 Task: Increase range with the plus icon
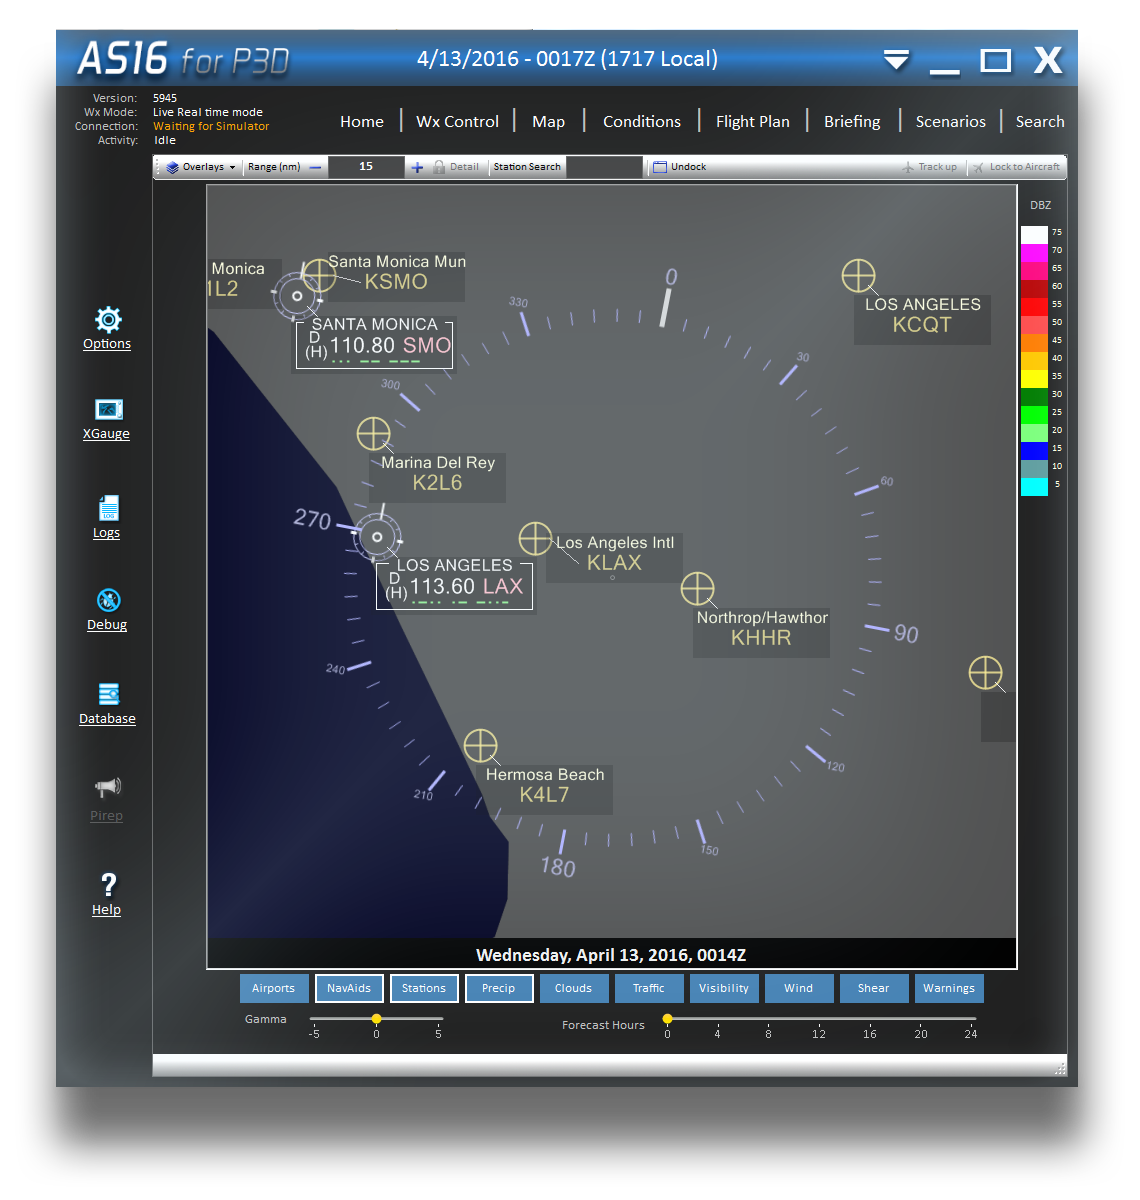point(417,167)
